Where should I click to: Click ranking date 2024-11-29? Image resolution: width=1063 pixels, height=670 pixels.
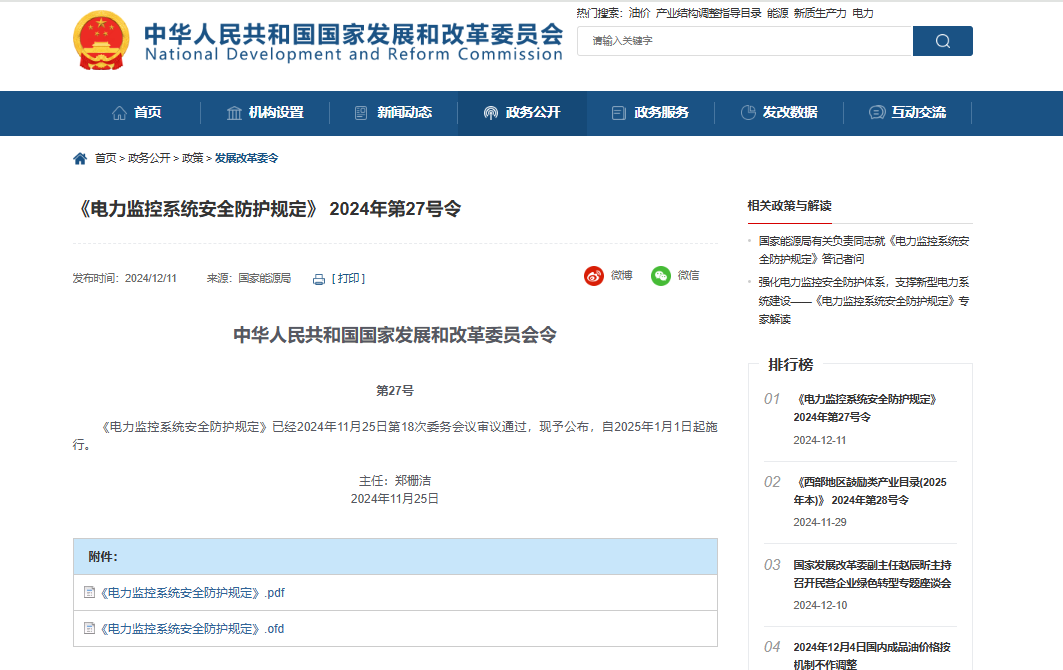pos(820,522)
